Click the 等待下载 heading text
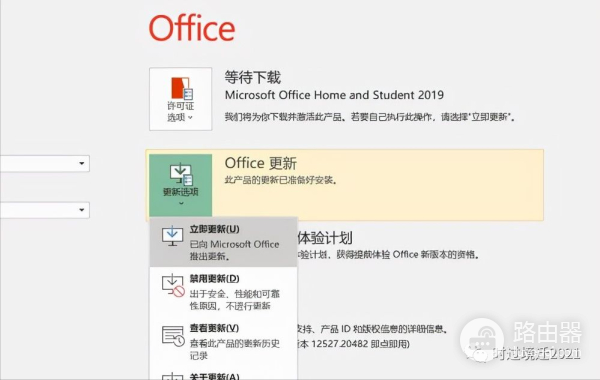 point(253,77)
